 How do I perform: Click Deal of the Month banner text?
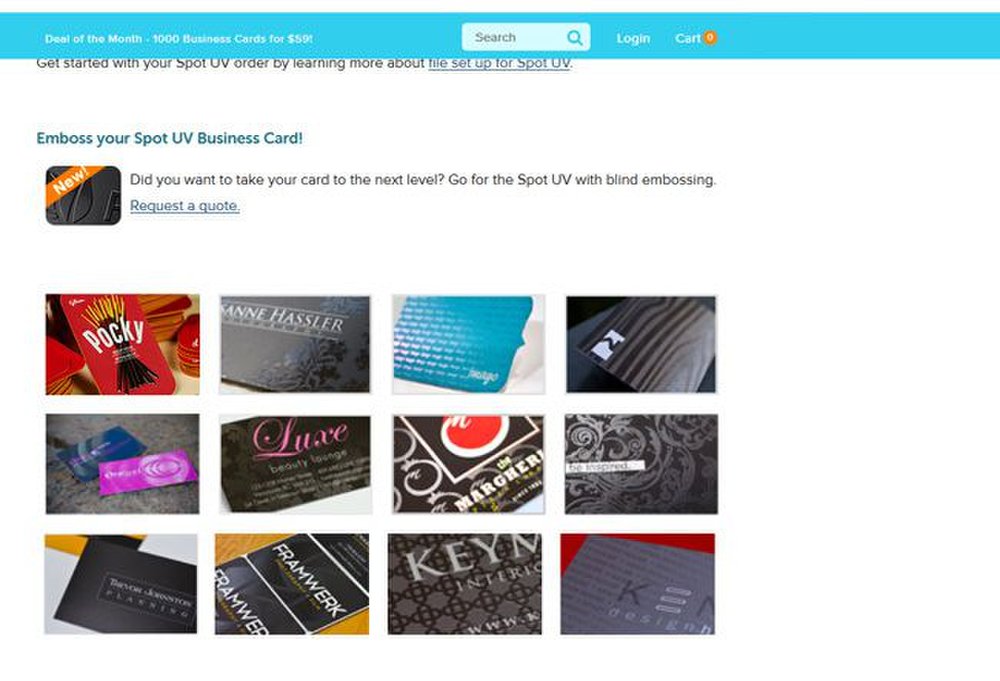(179, 39)
